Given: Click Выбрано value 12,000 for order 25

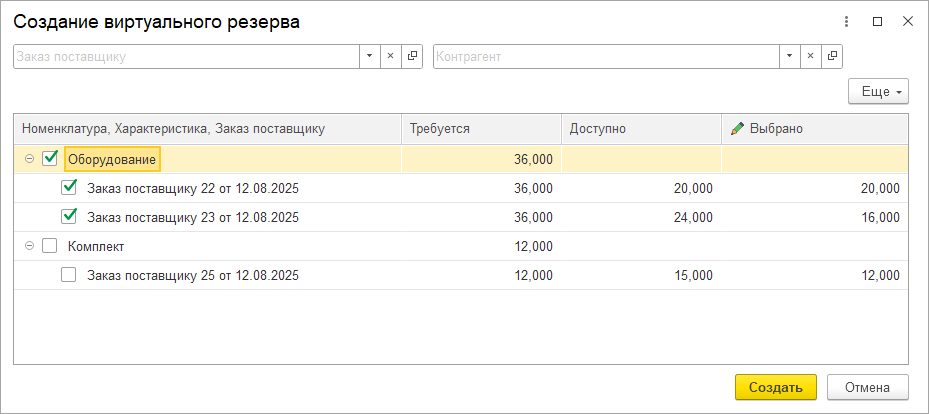Looking at the screenshot, I should pyautogui.click(x=880, y=275).
